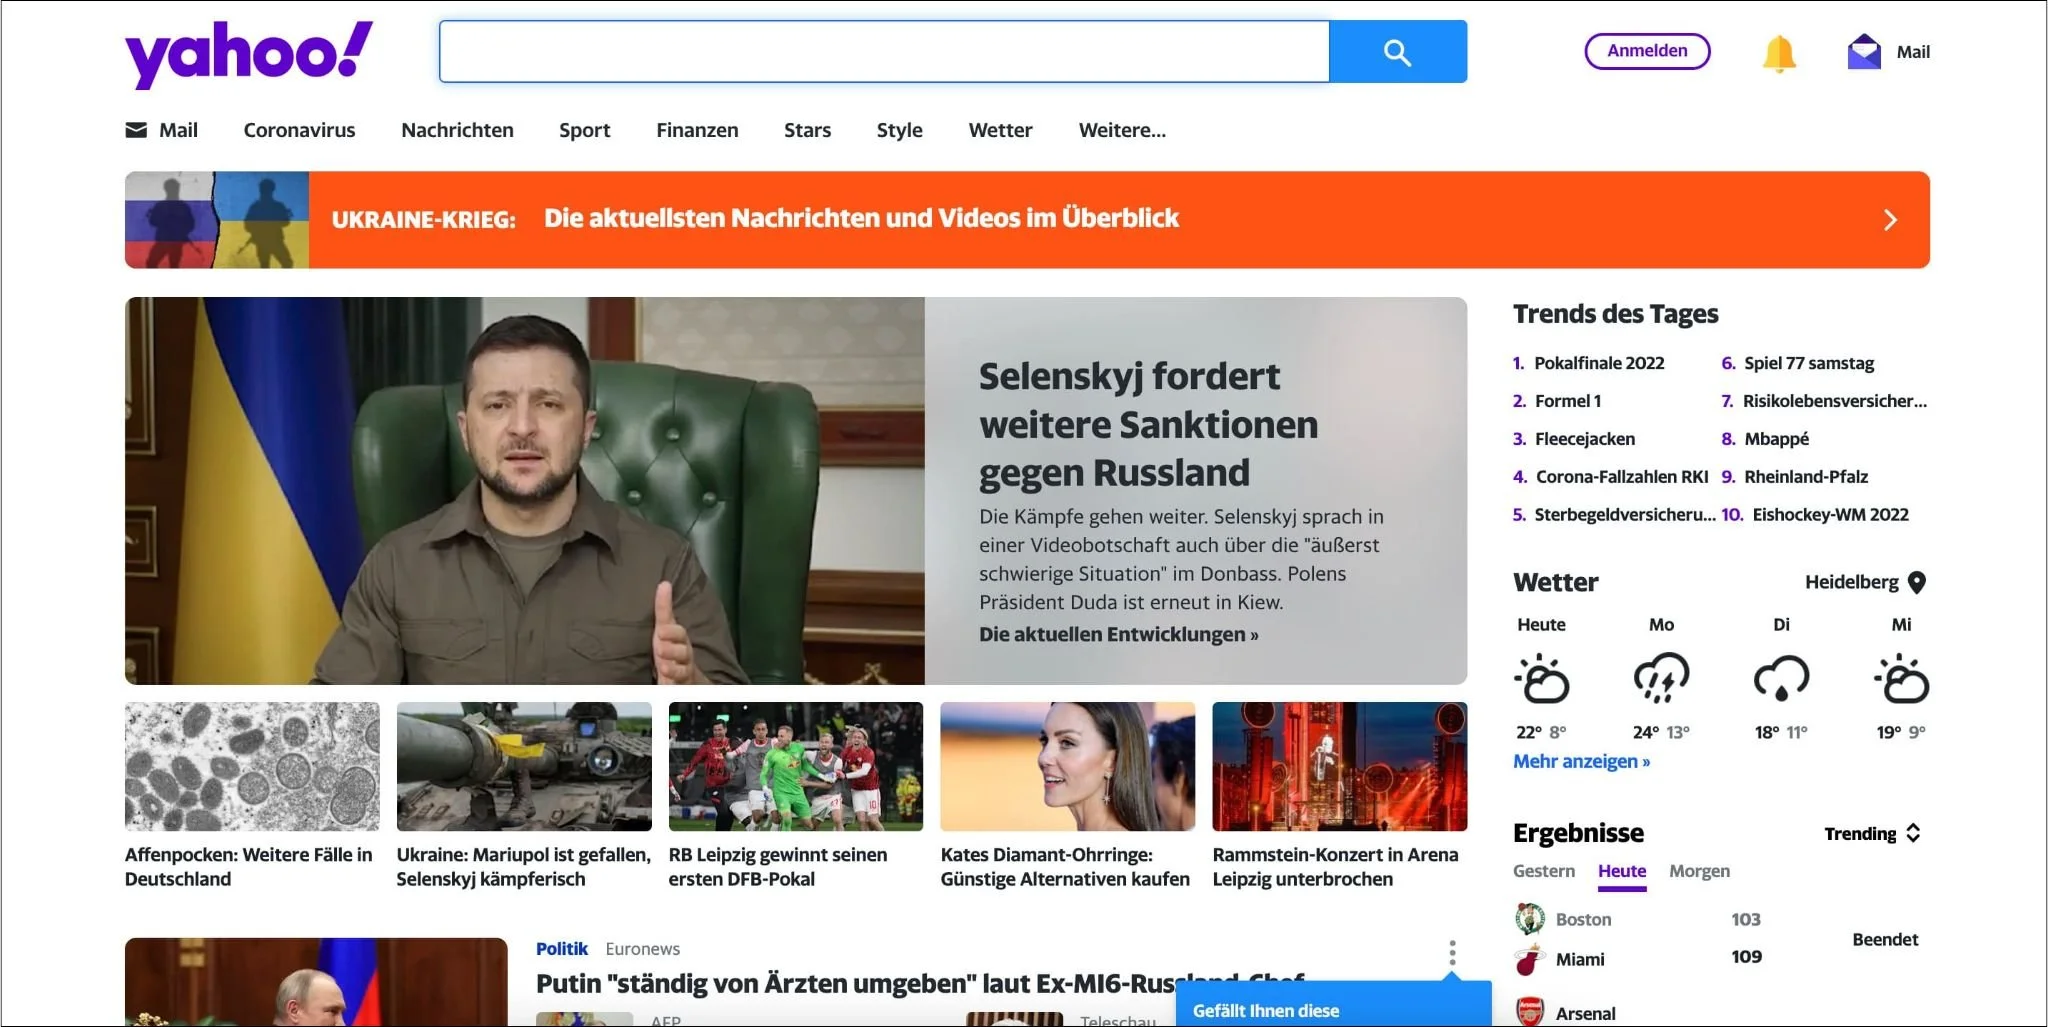Click Miami Heat team logo
Image resolution: width=2048 pixels, height=1027 pixels.
pos(1530,959)
